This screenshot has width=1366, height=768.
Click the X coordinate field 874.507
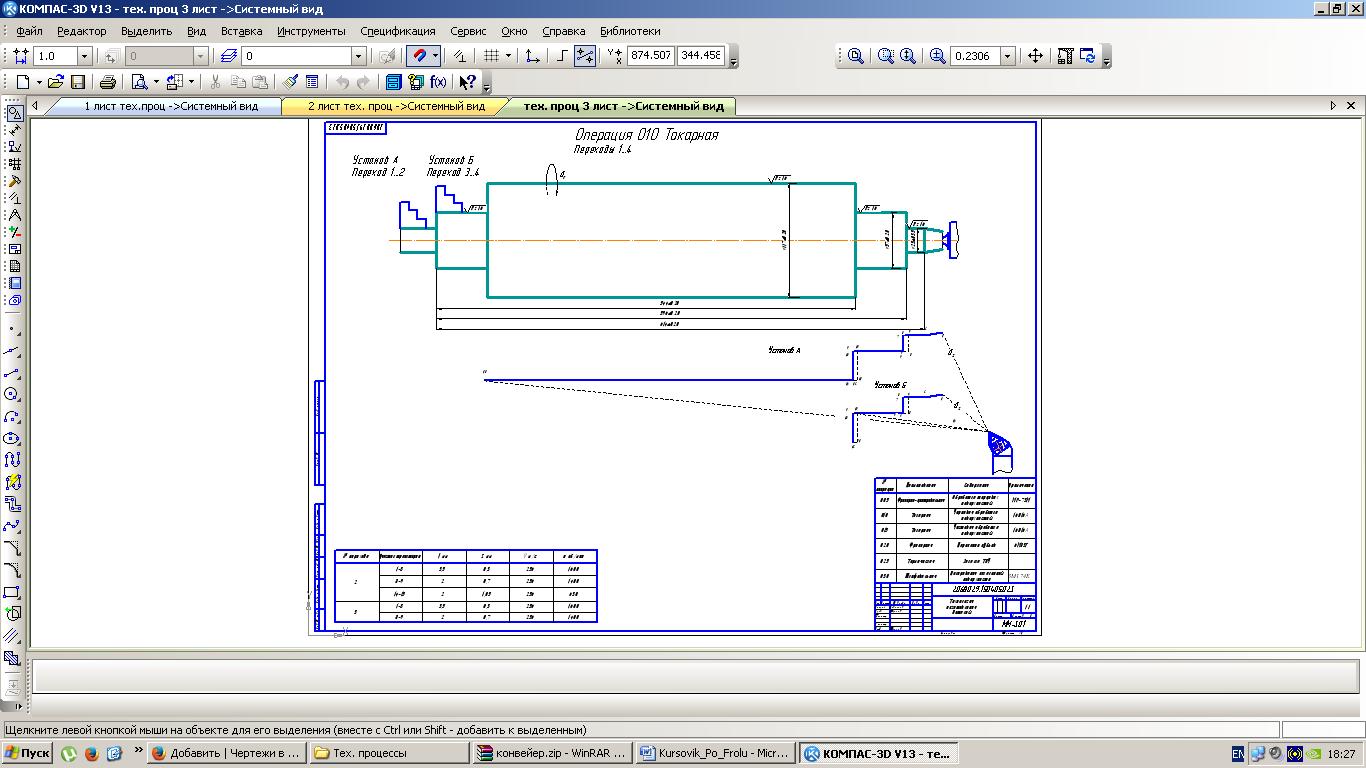(651, 56)
